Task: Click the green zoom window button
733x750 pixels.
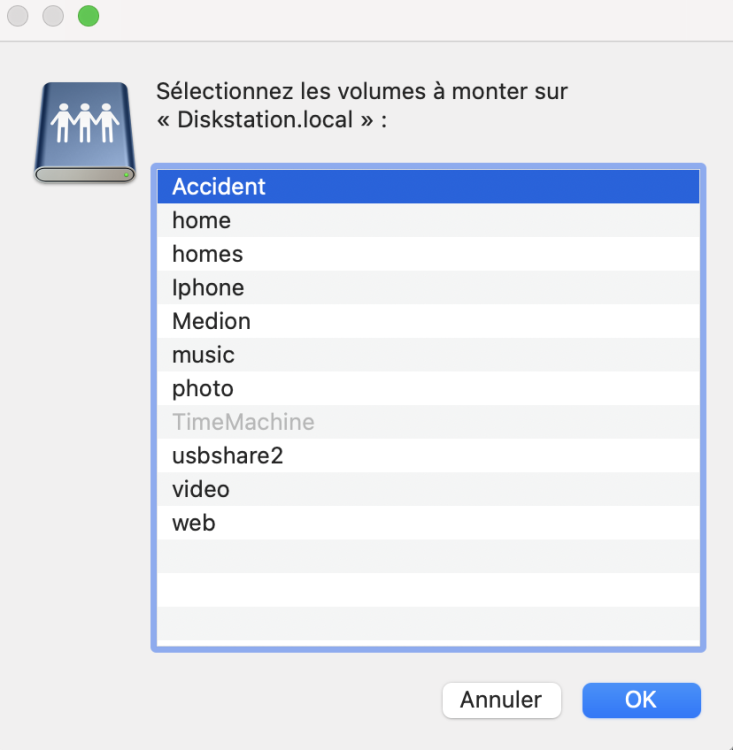Action: 88,16
